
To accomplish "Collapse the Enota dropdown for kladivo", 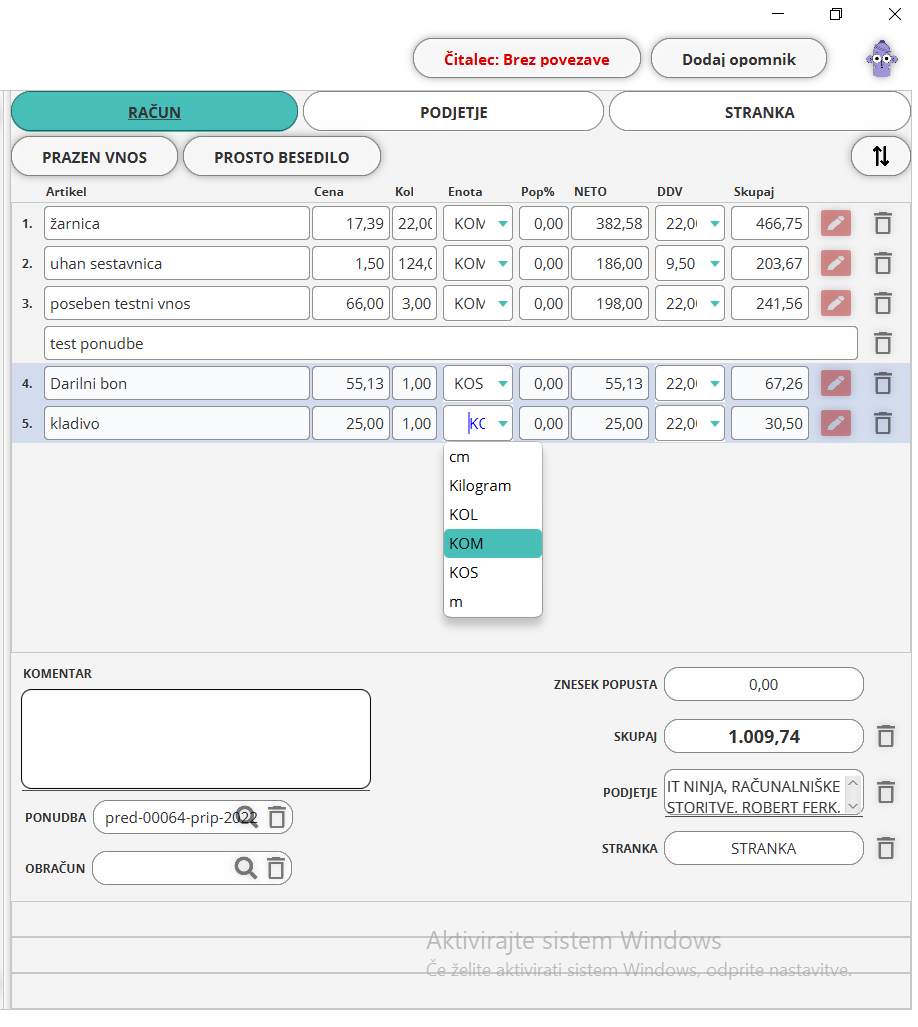I will tap(502, 423).
